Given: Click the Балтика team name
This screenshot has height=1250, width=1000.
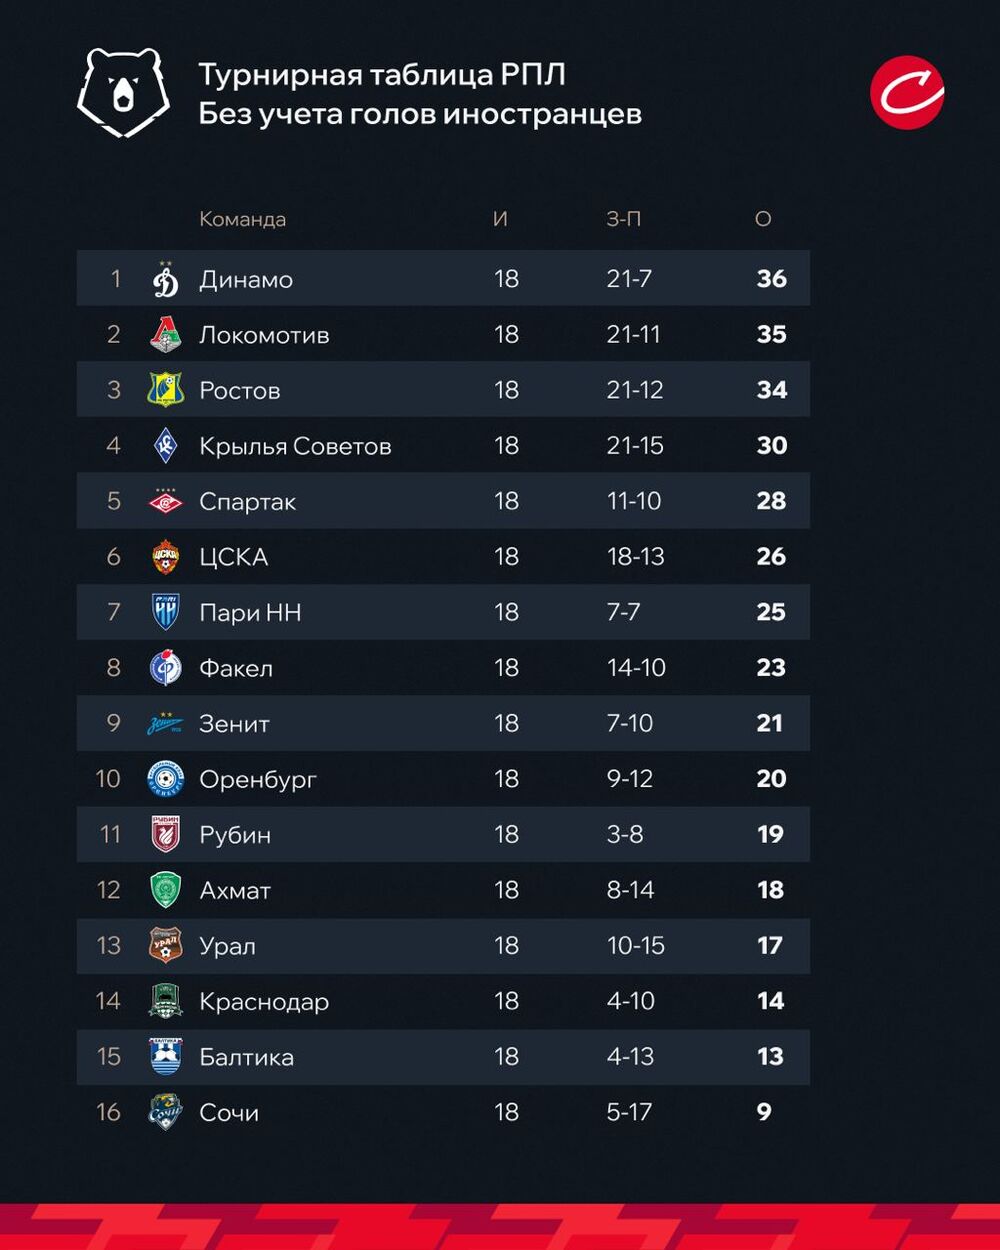Looking at the screenshot, I should pos(246,1057).
